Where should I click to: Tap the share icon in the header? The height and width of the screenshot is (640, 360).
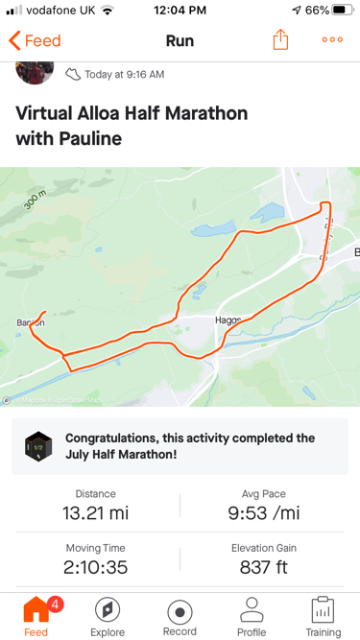coord(280,40)
